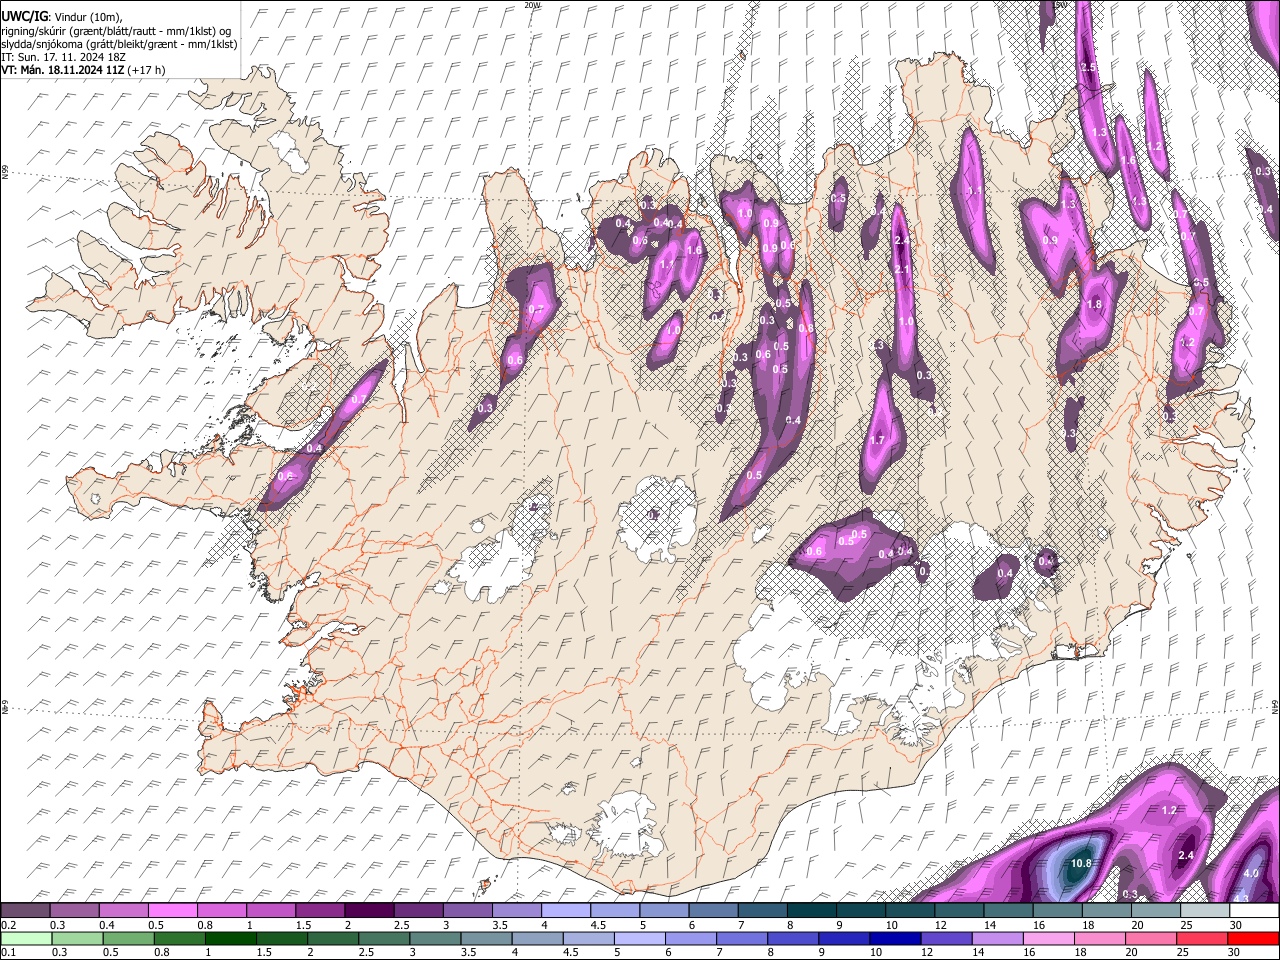Click the 0.2 label in the top legend row
The height and width of the screenshot is (960, 1280).
[x=8, y=925]
